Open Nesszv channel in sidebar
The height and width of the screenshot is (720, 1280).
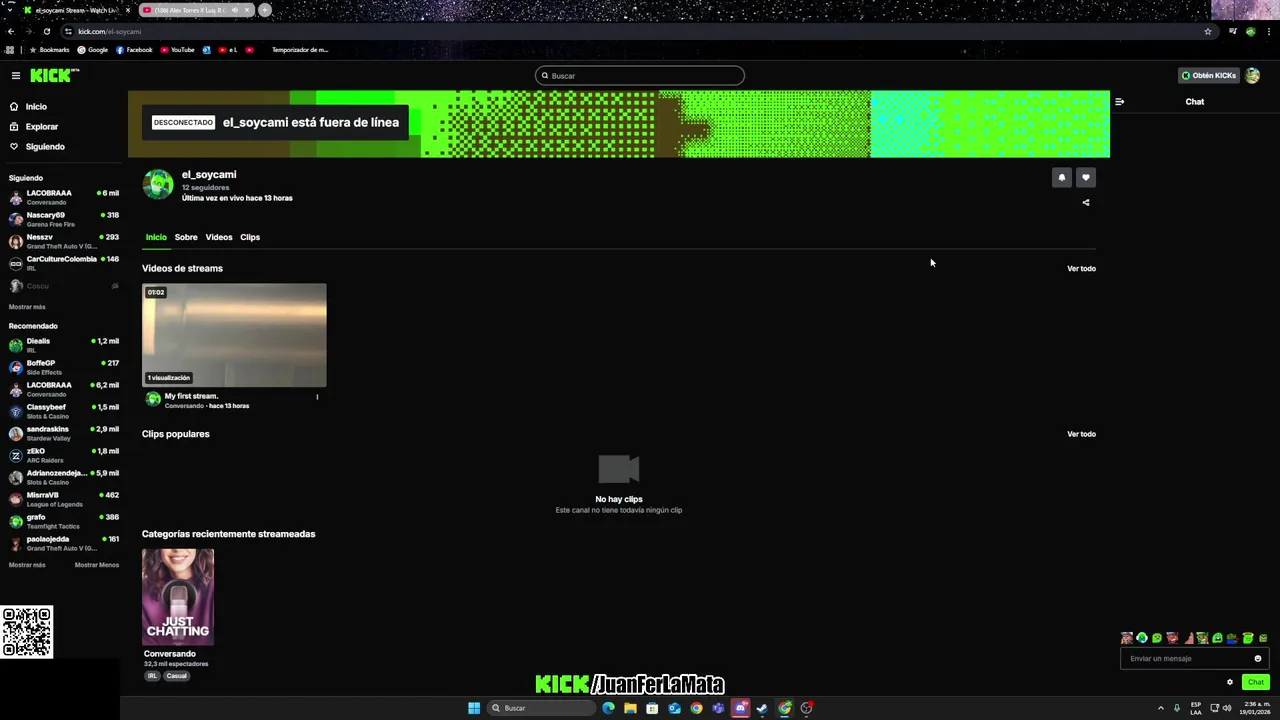click(64, 241)
